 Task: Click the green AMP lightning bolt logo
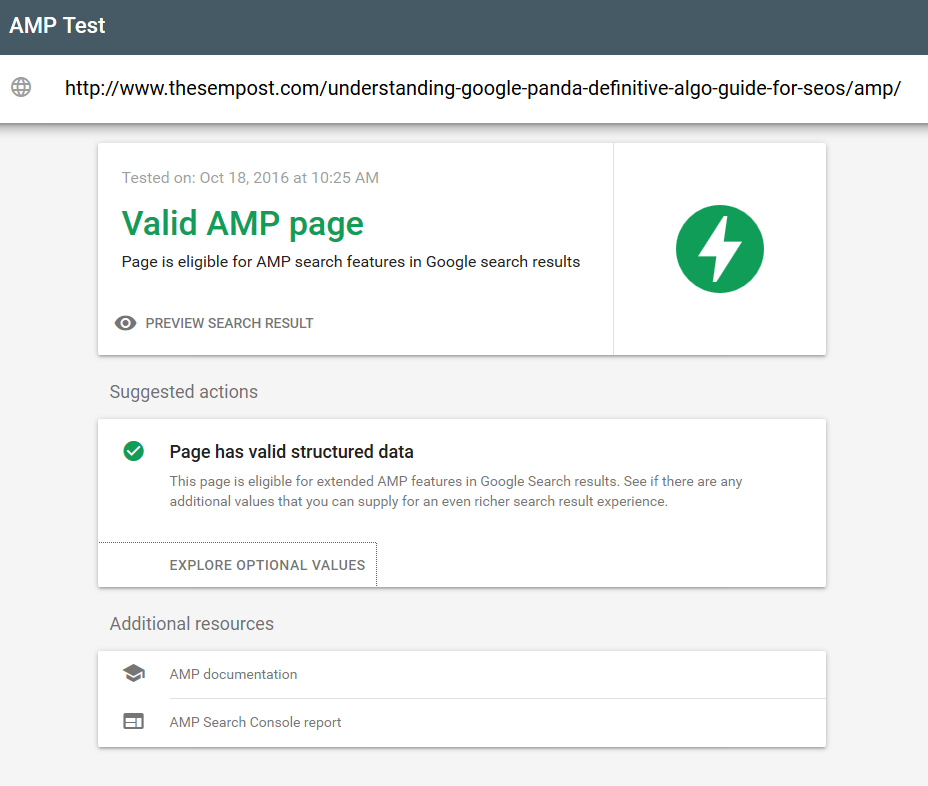pos(719,249)
